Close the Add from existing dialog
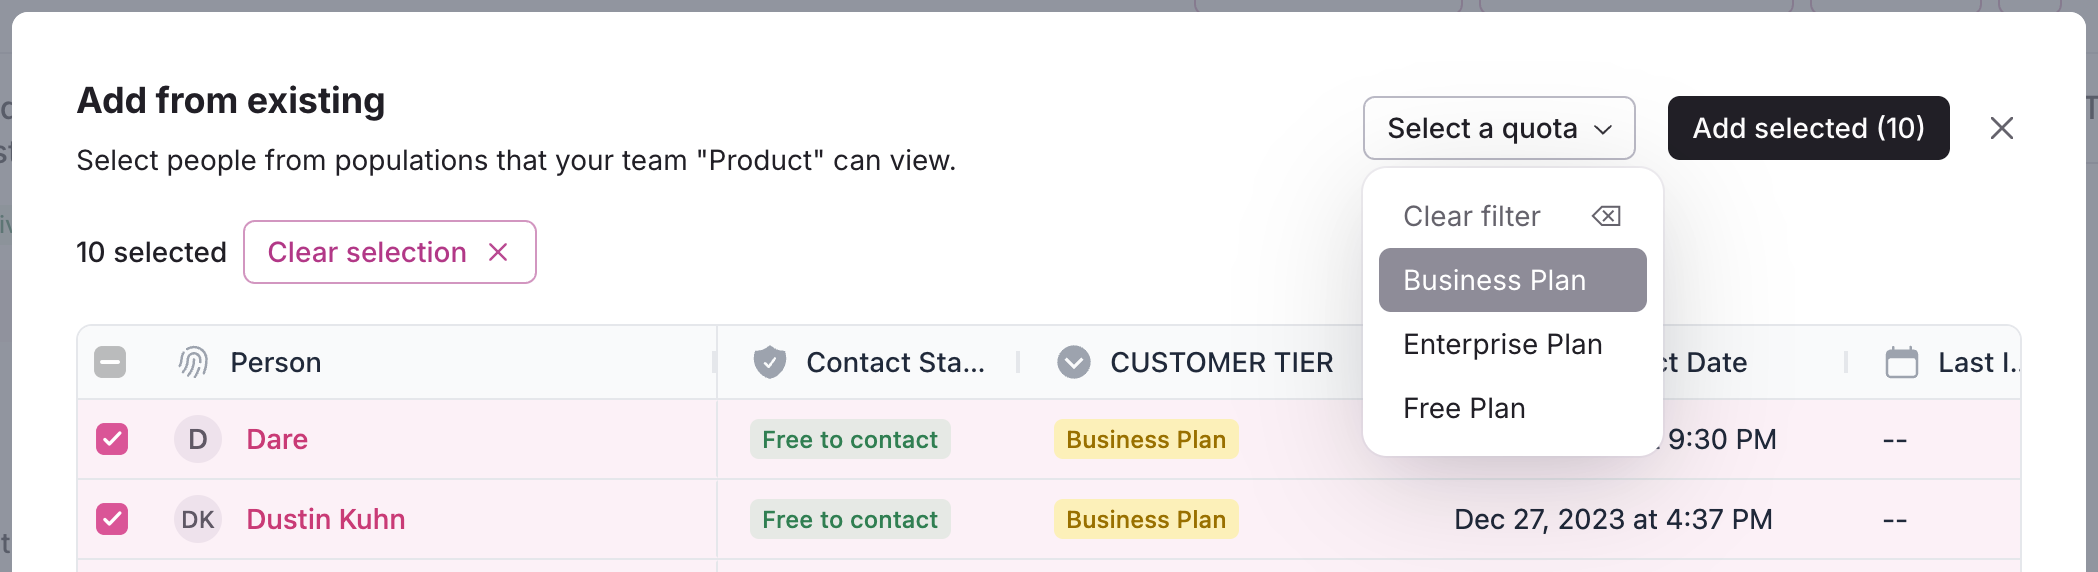2098x572 pixels. (2001, 128)
